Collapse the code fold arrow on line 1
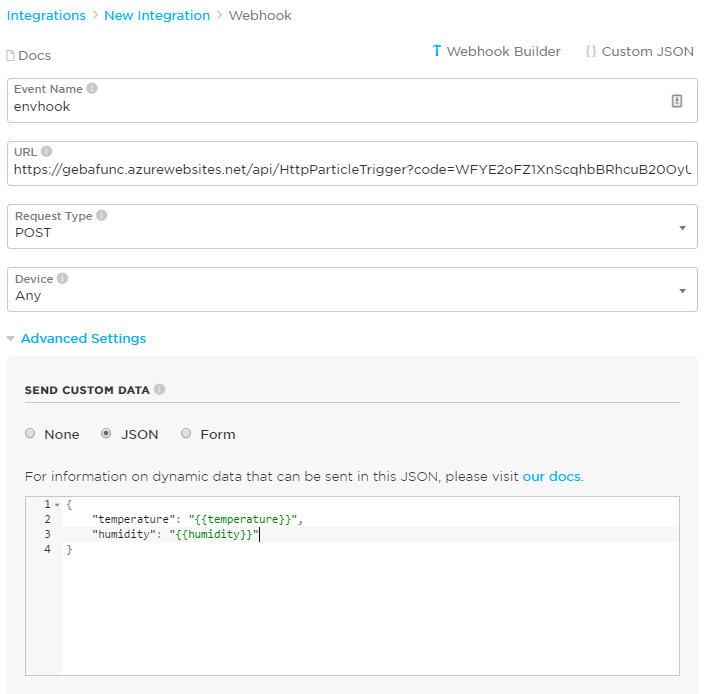Viewport: 718px width, 694px height. click(x=57, y=504)
